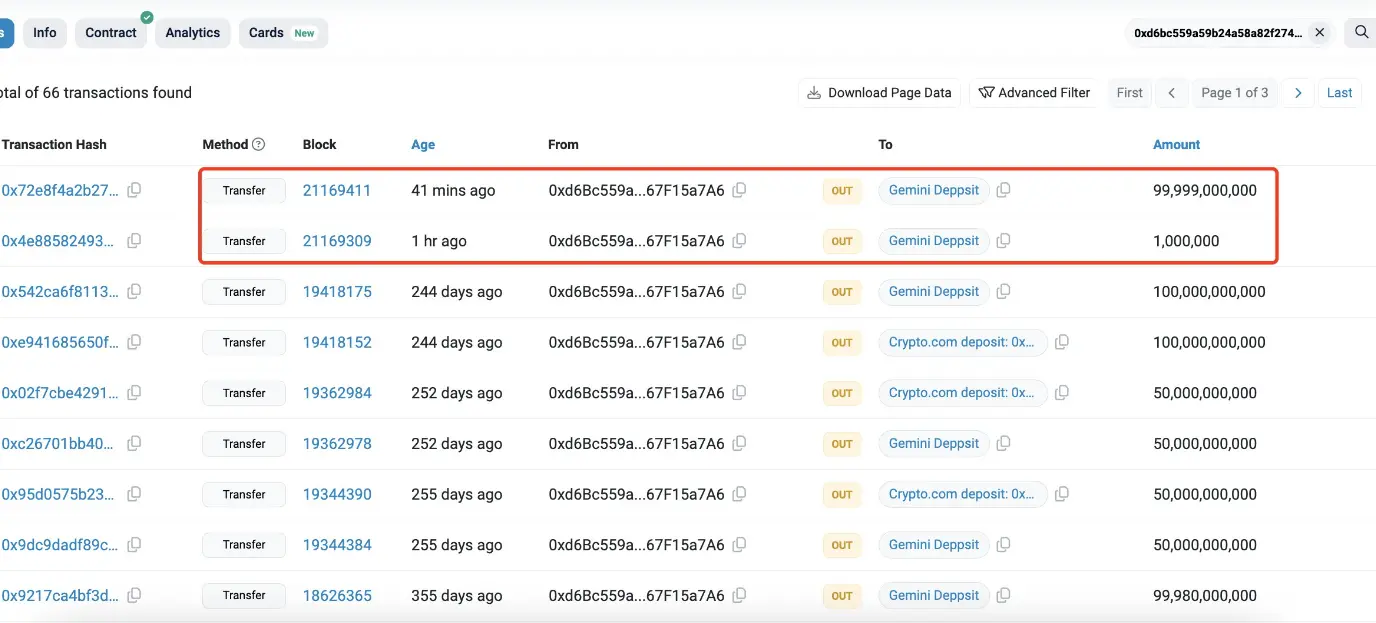Viewport: 1376px width, 623px height.
Task: Copy From address in block 19418152 row
Action: [739, 342]
